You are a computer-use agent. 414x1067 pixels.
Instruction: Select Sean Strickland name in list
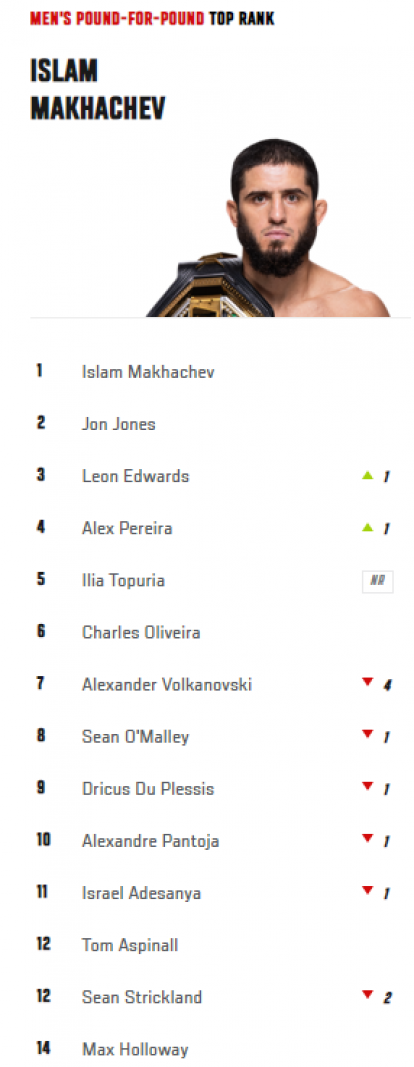pos(142,998)
